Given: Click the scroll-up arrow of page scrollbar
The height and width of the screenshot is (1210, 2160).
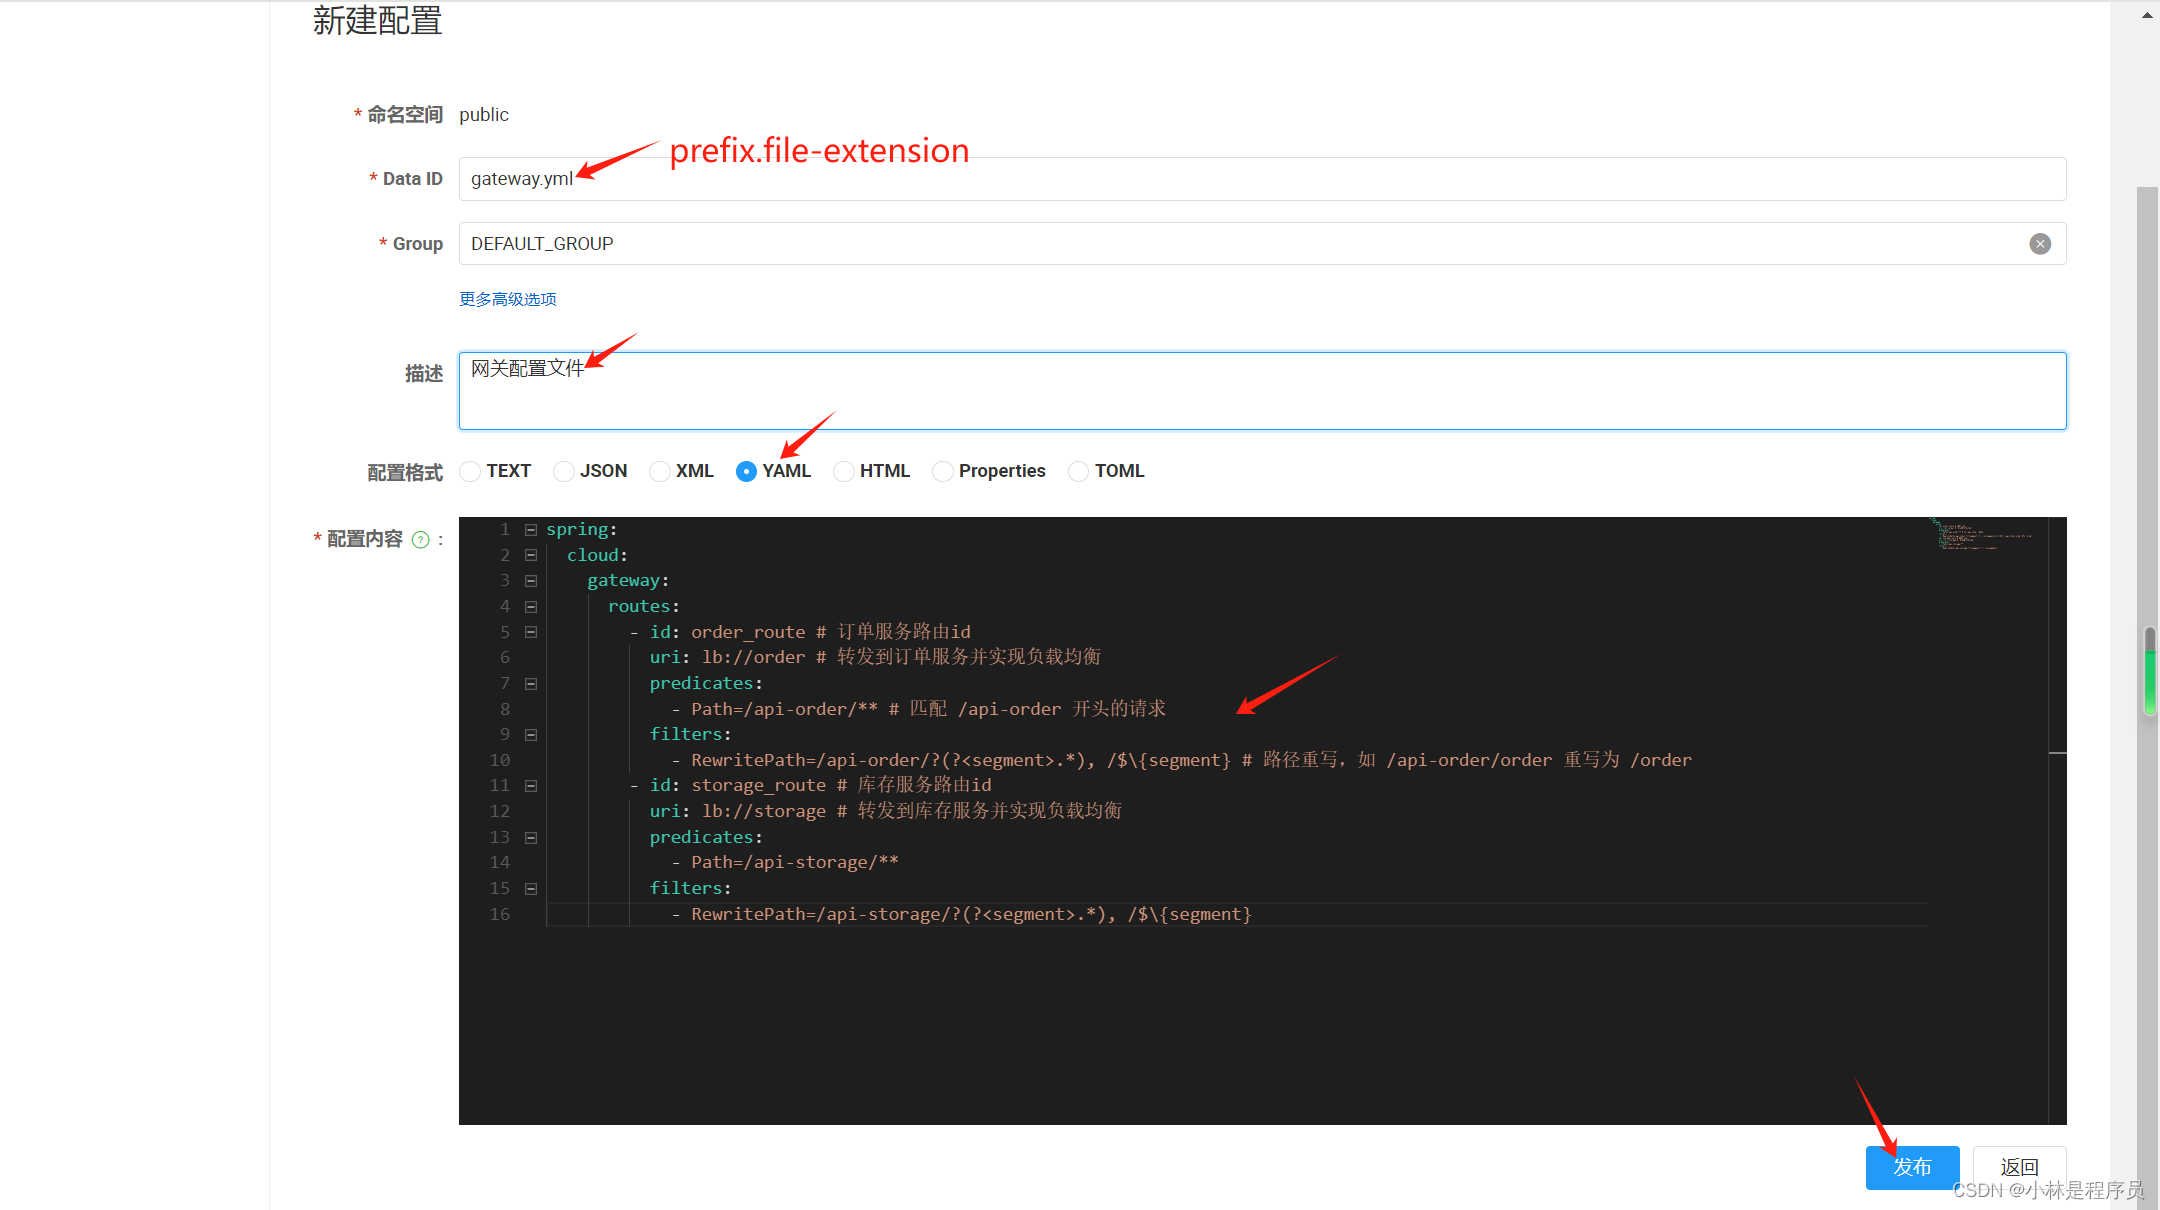Looking at the screenshot, I should 2147,15.
